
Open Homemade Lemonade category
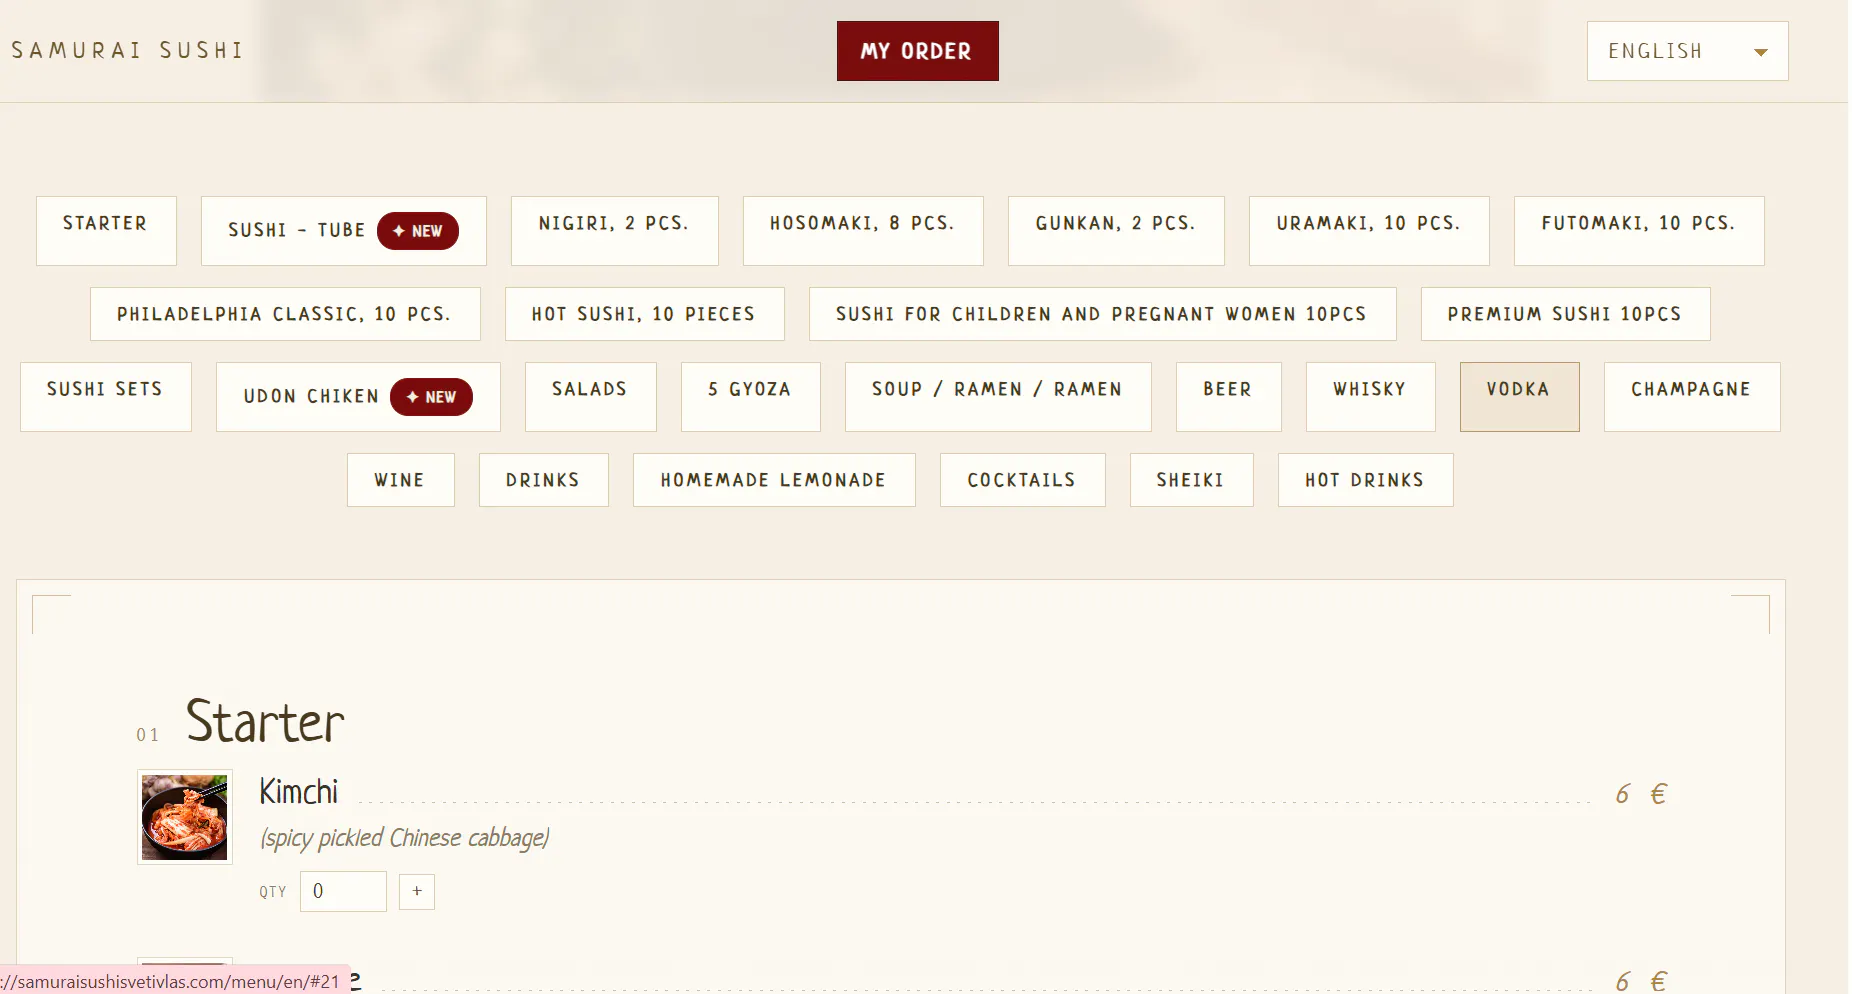click(774, 480)
